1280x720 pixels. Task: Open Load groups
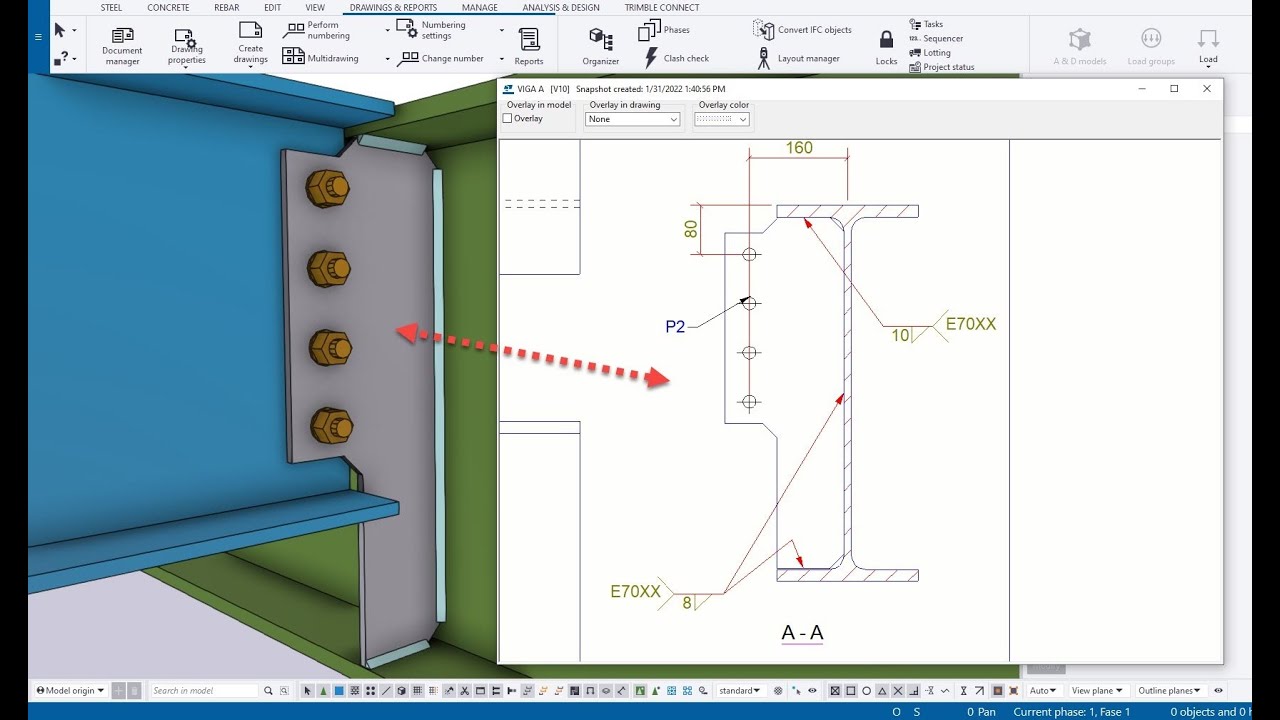click(1151, 46)
